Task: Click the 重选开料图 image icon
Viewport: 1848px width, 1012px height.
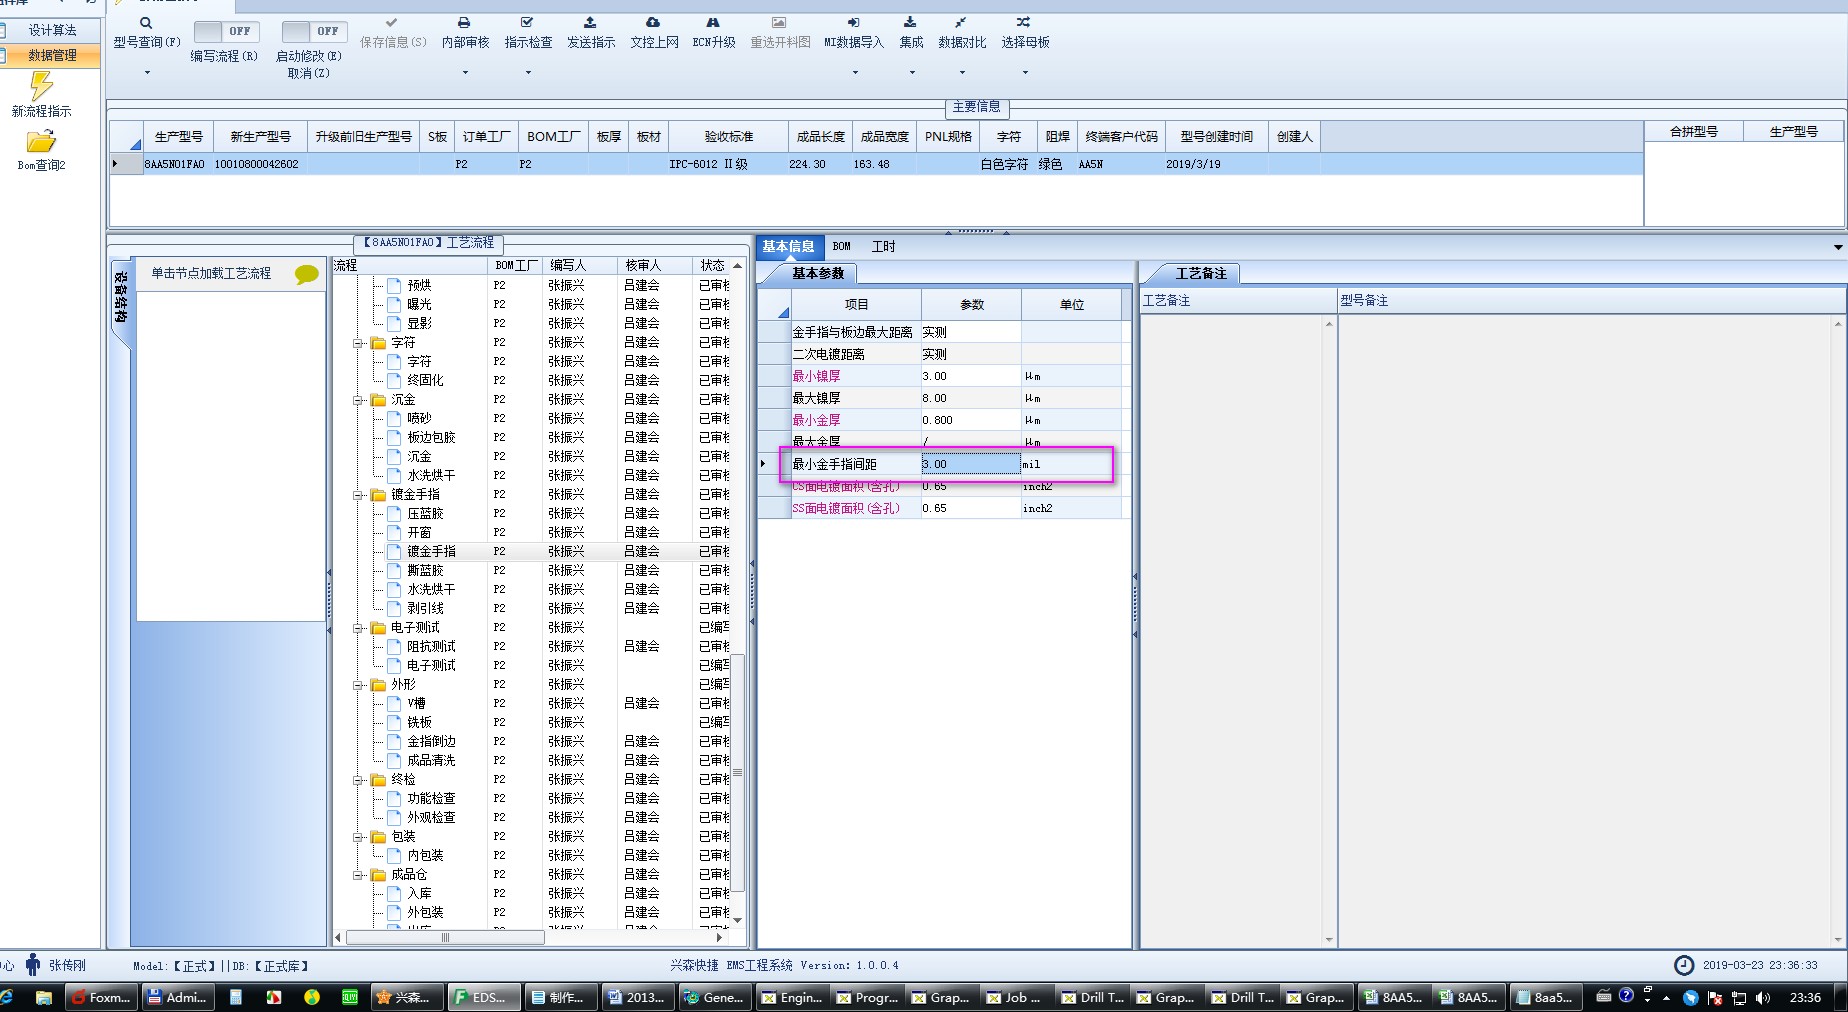Action: click(779, 22)
